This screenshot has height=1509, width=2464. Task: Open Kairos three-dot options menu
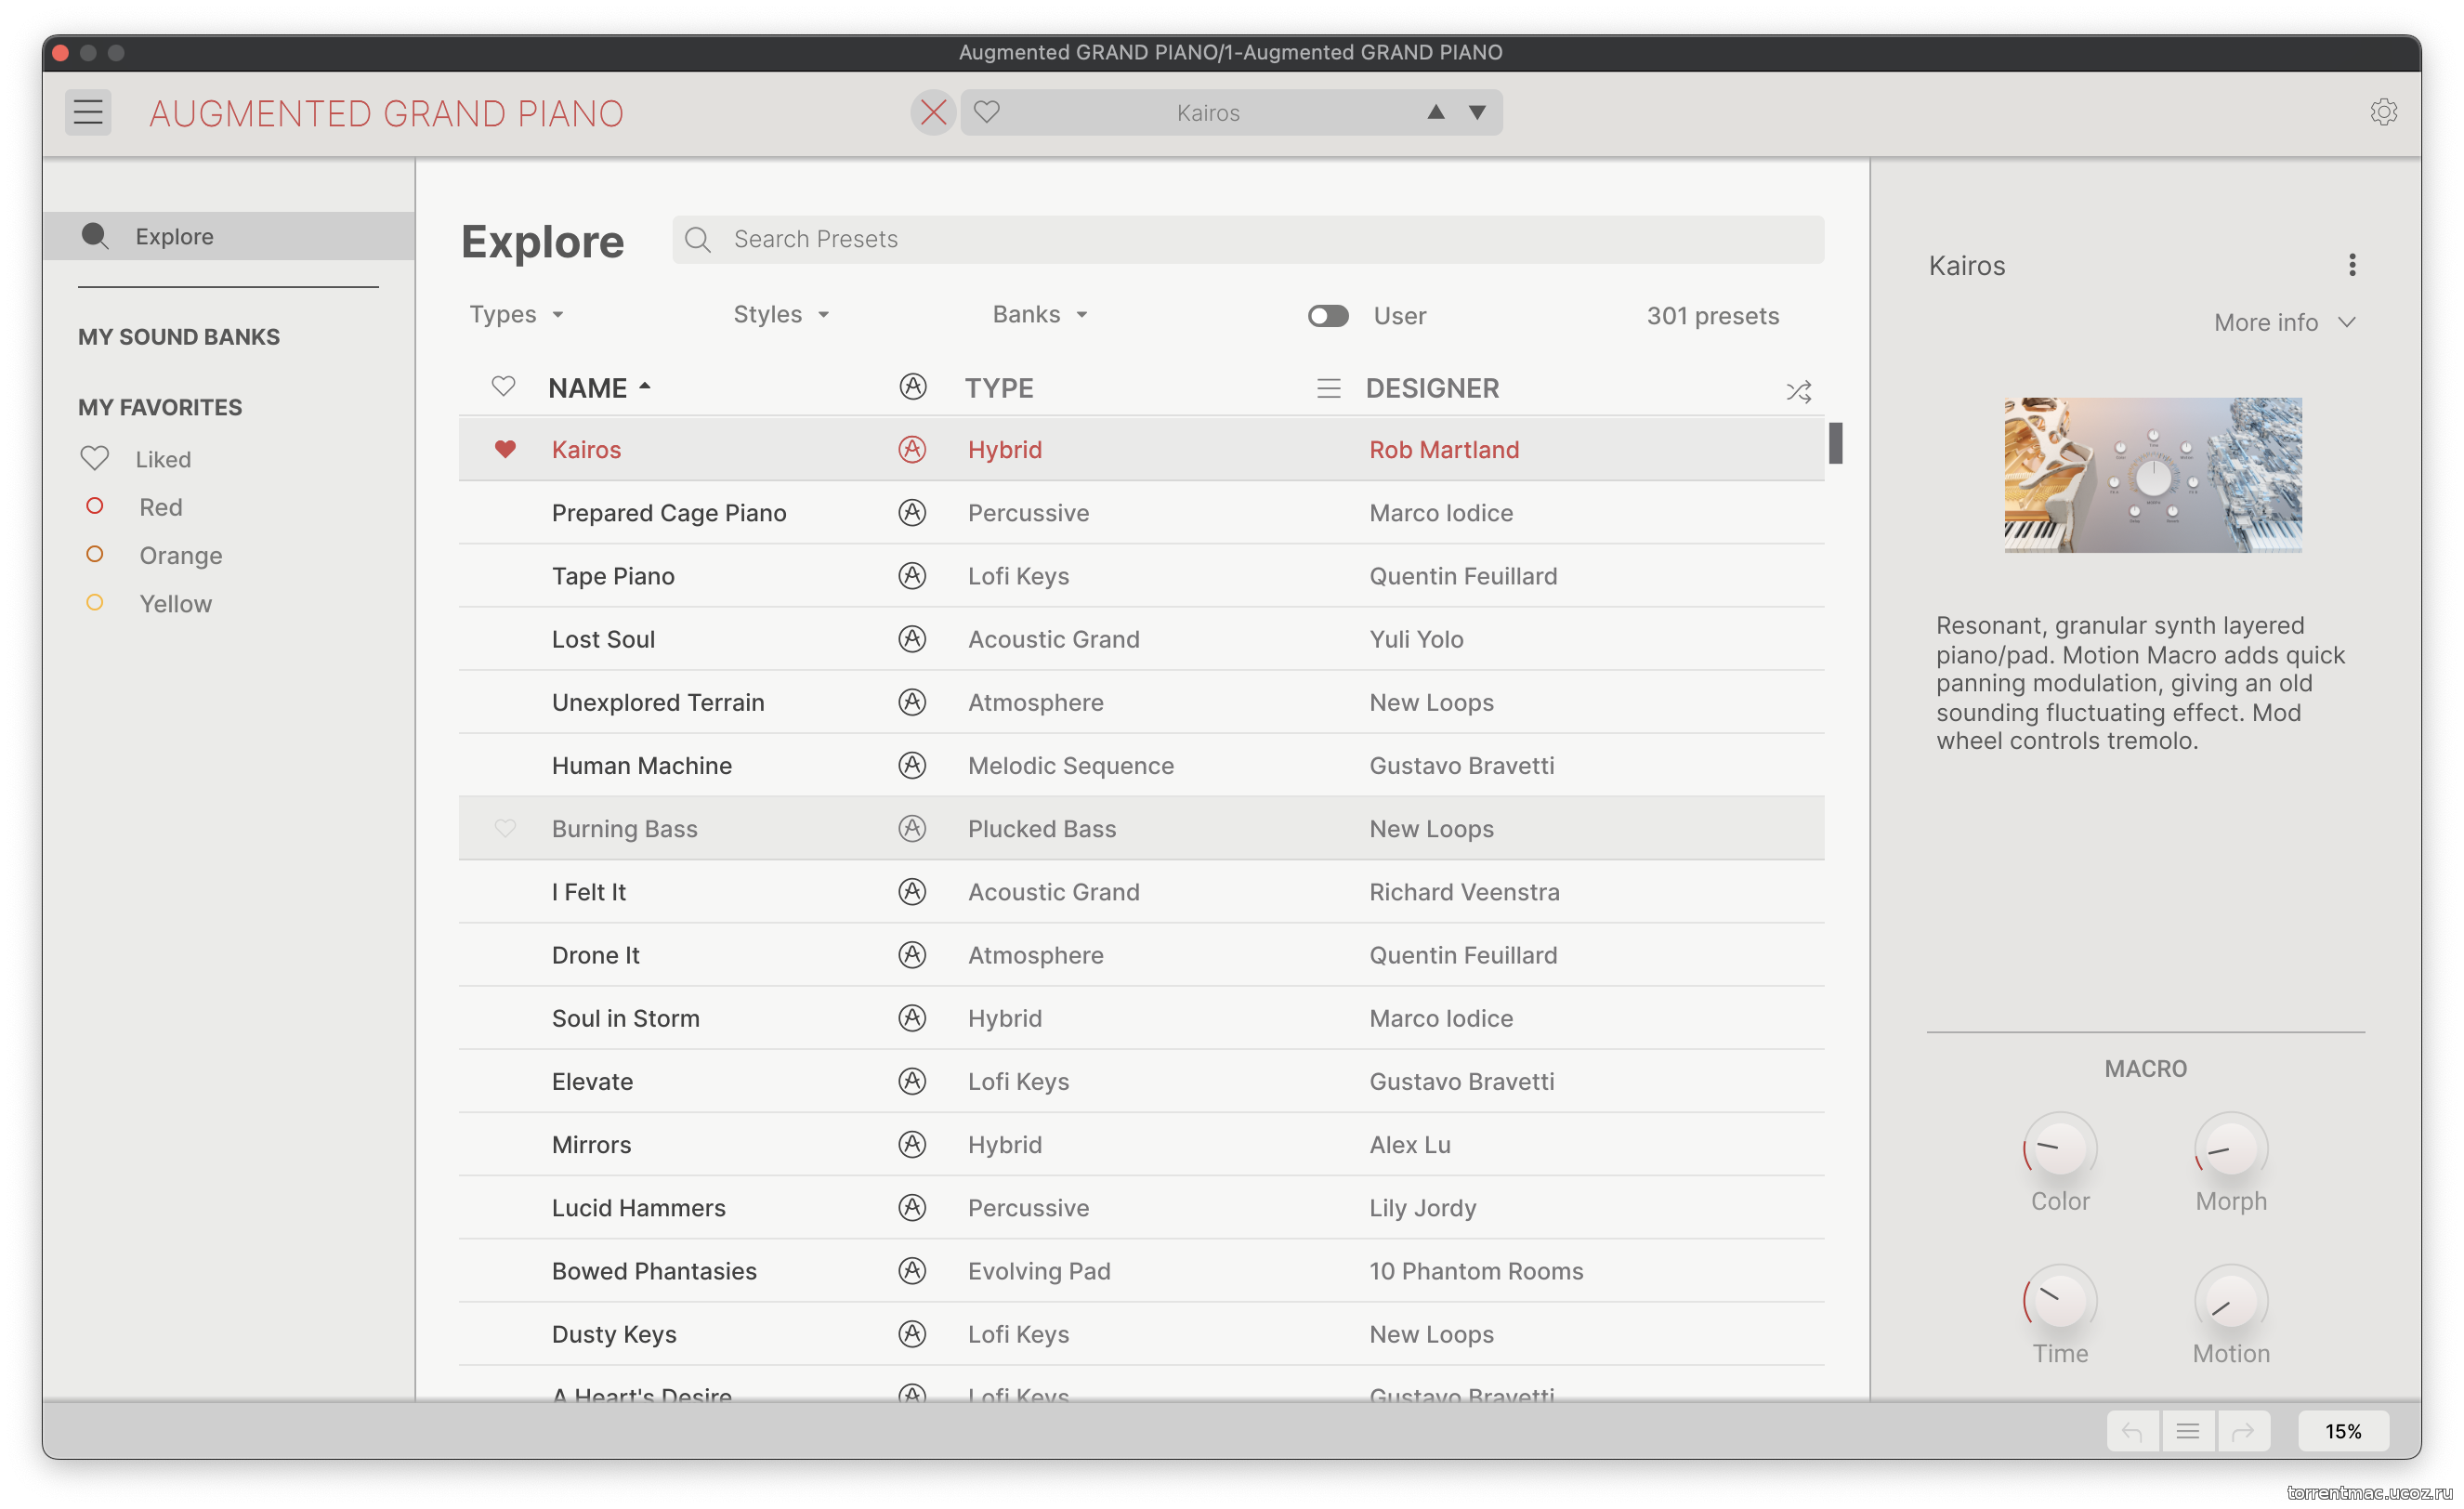2352,264
